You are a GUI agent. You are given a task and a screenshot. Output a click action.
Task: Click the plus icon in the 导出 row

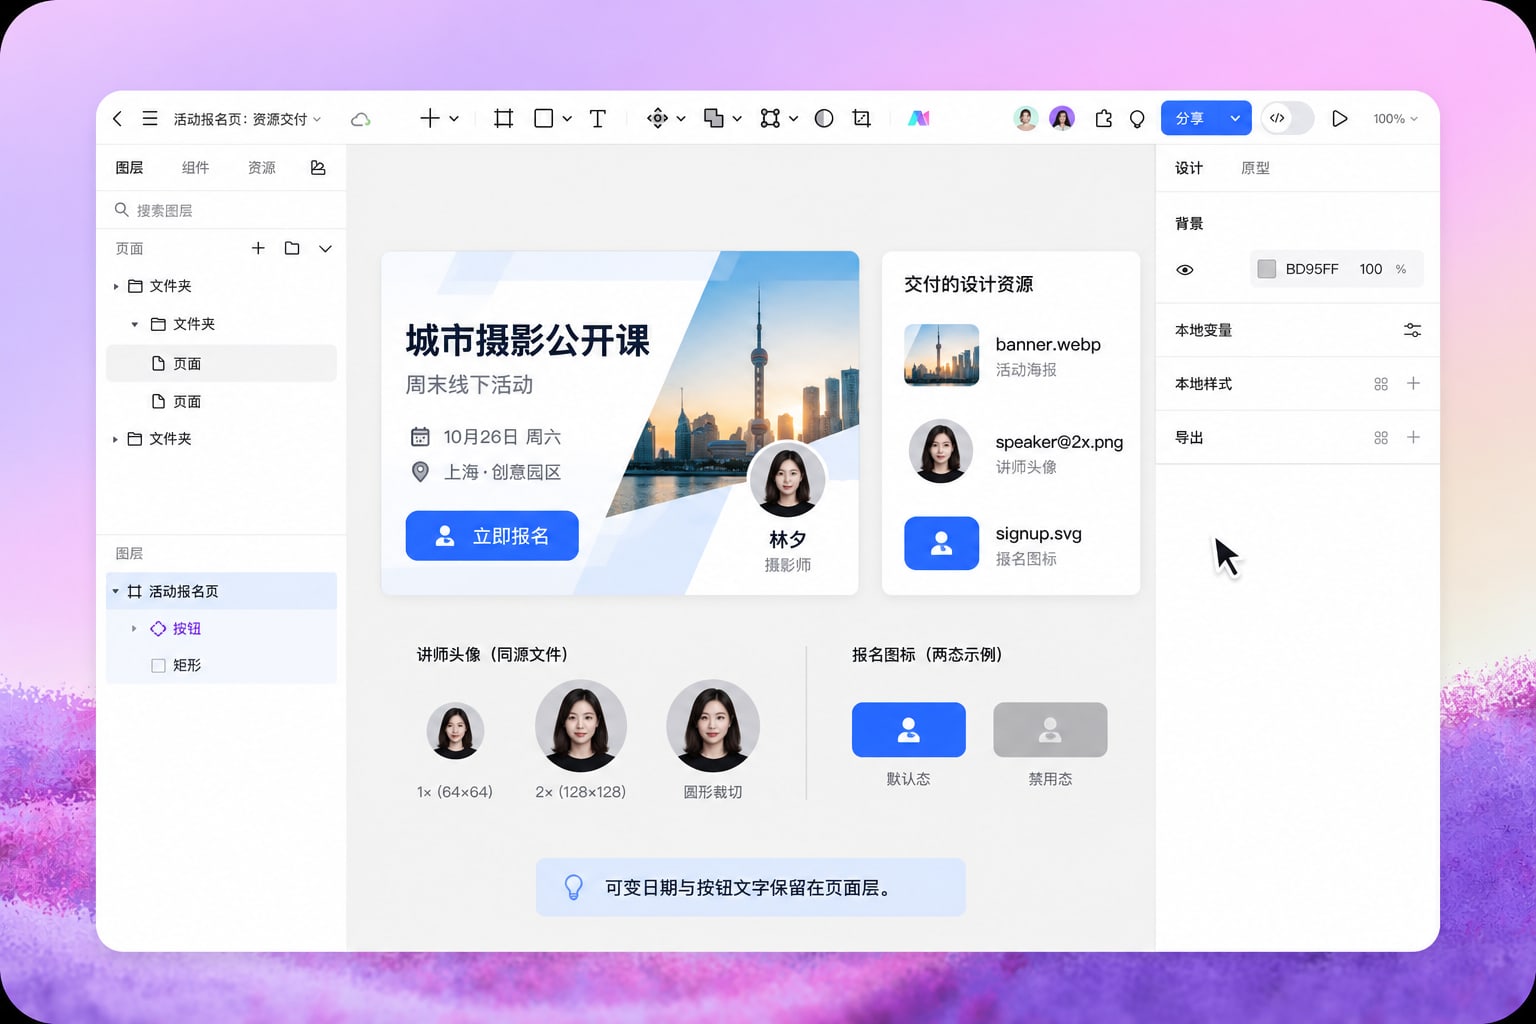point(1413,437)
